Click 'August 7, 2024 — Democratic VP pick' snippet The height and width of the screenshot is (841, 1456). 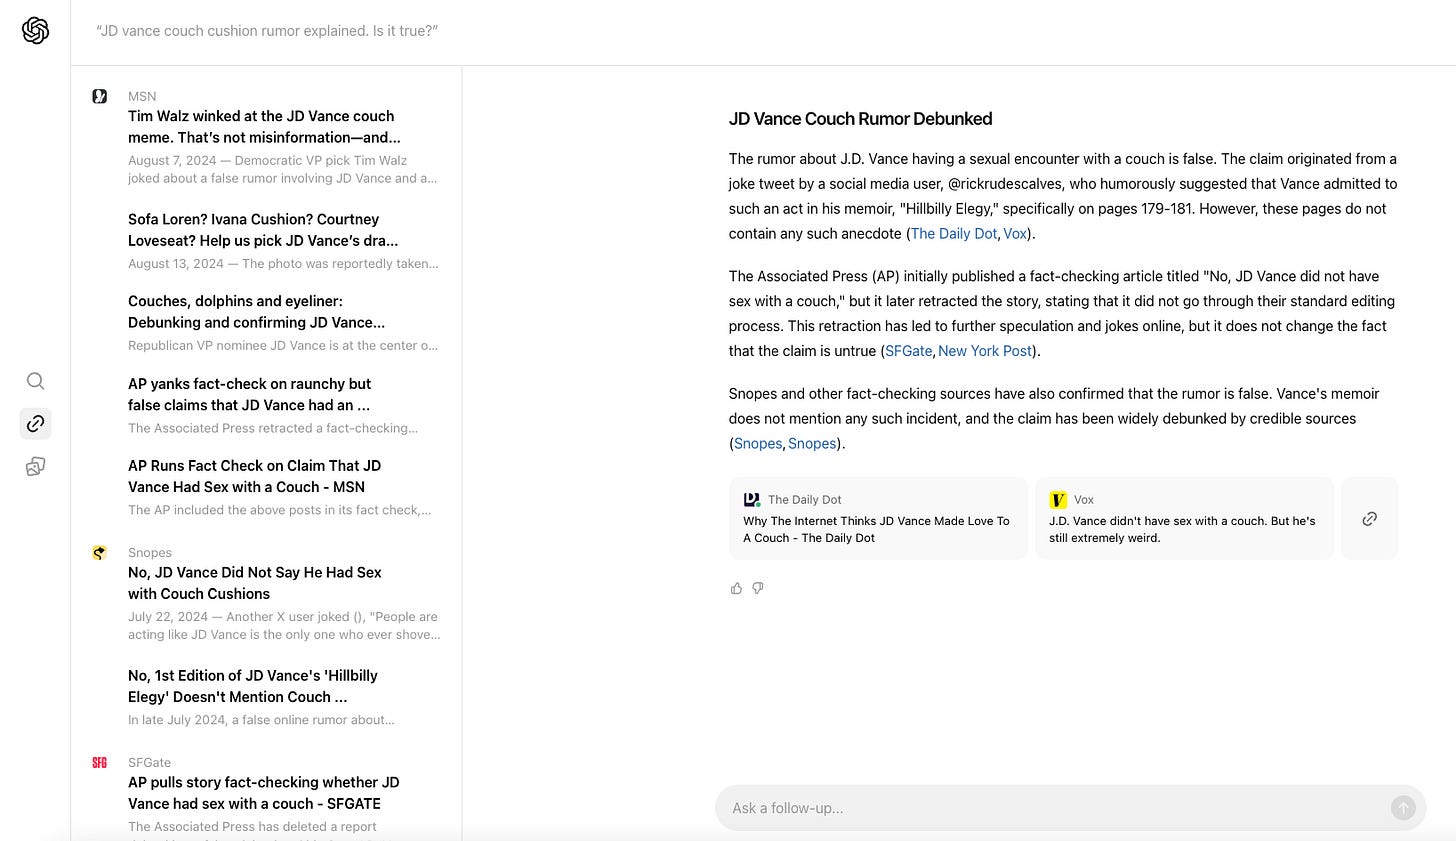(283, 169)
